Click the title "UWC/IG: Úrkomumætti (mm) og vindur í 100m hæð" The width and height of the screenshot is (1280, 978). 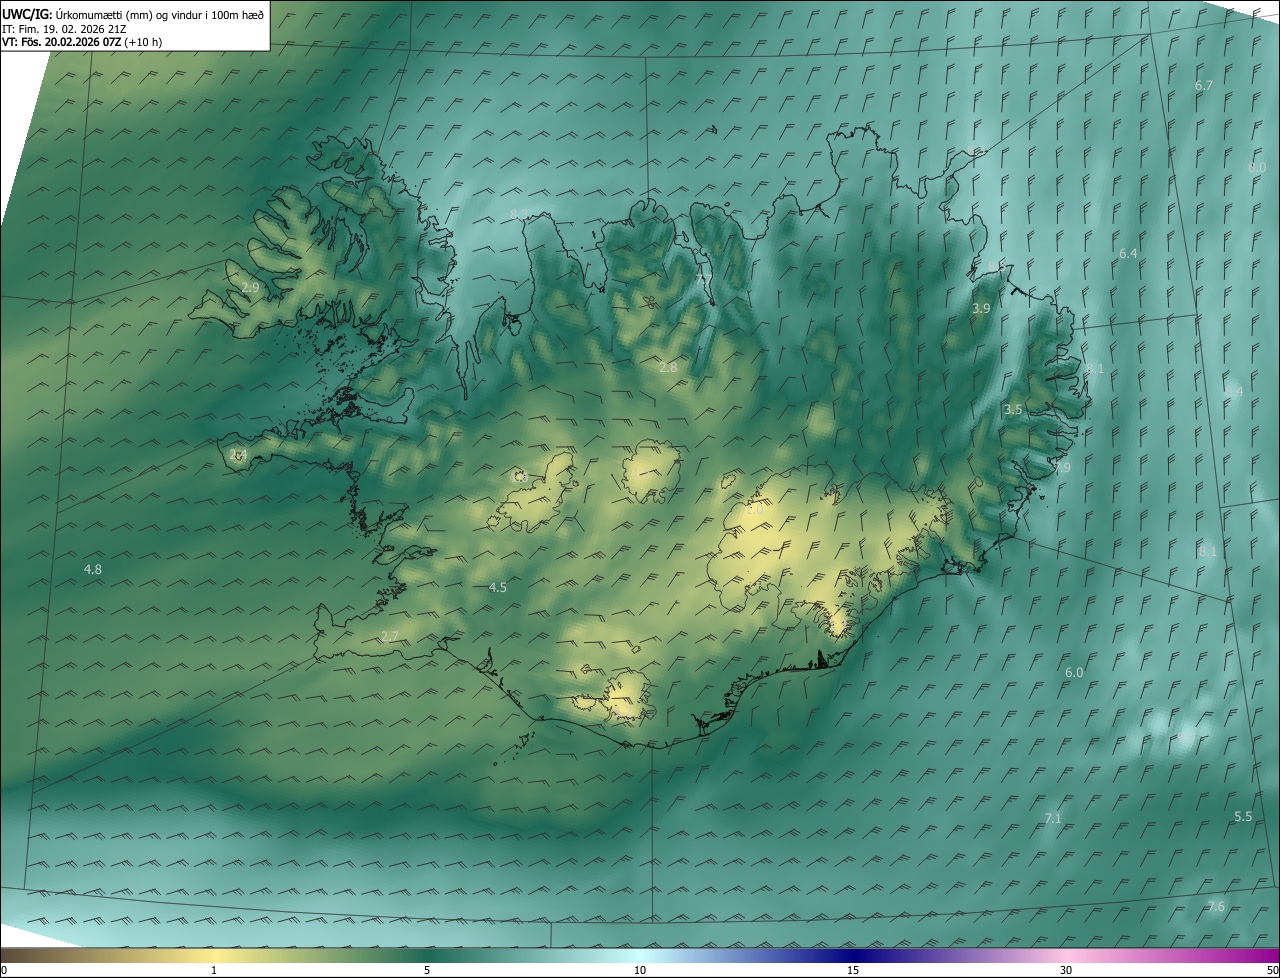[133, 14]
